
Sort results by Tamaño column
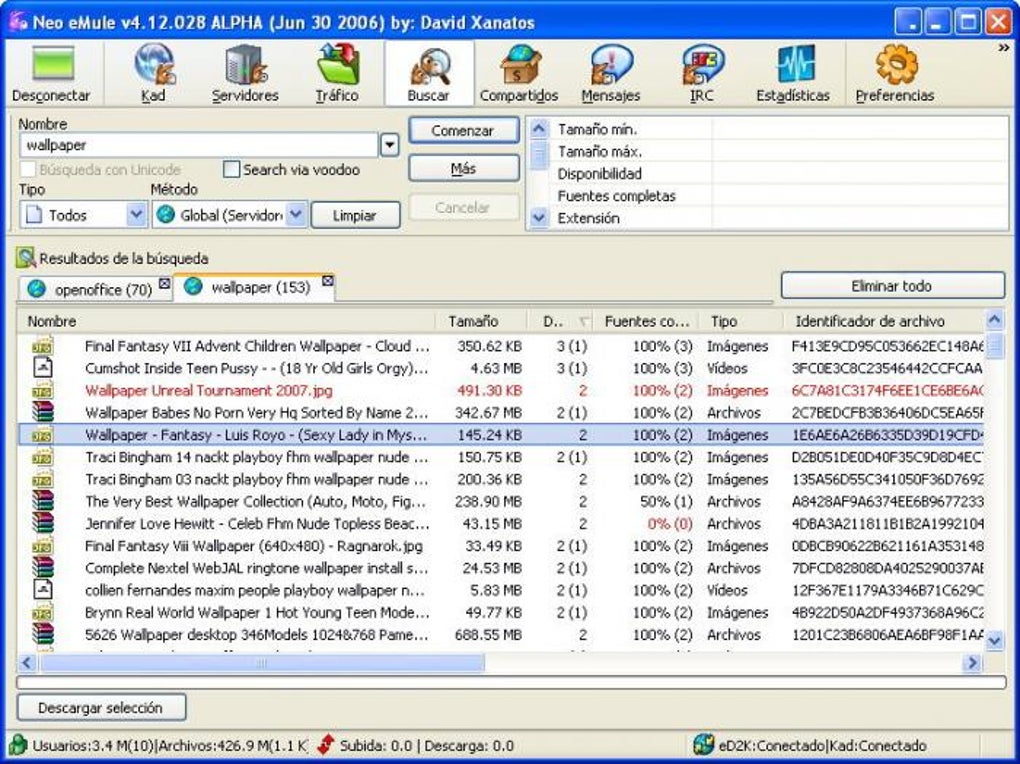[482, 321]
